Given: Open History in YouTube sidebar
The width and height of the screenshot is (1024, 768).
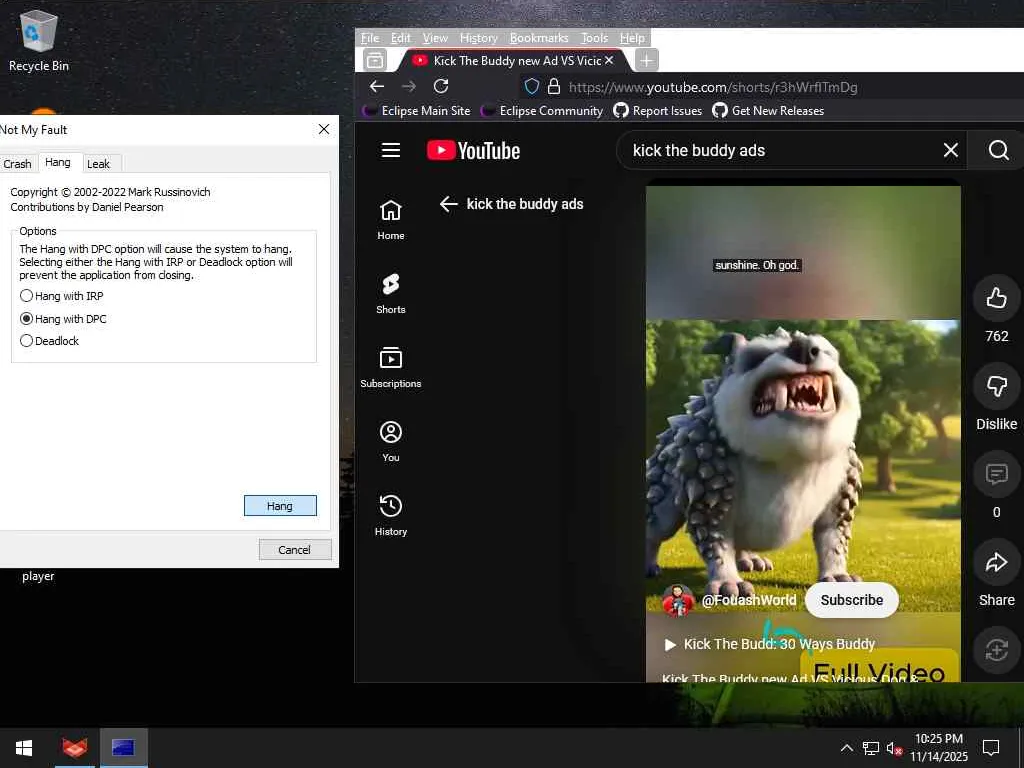Looking at the screenshot, I should pos(391,515).
